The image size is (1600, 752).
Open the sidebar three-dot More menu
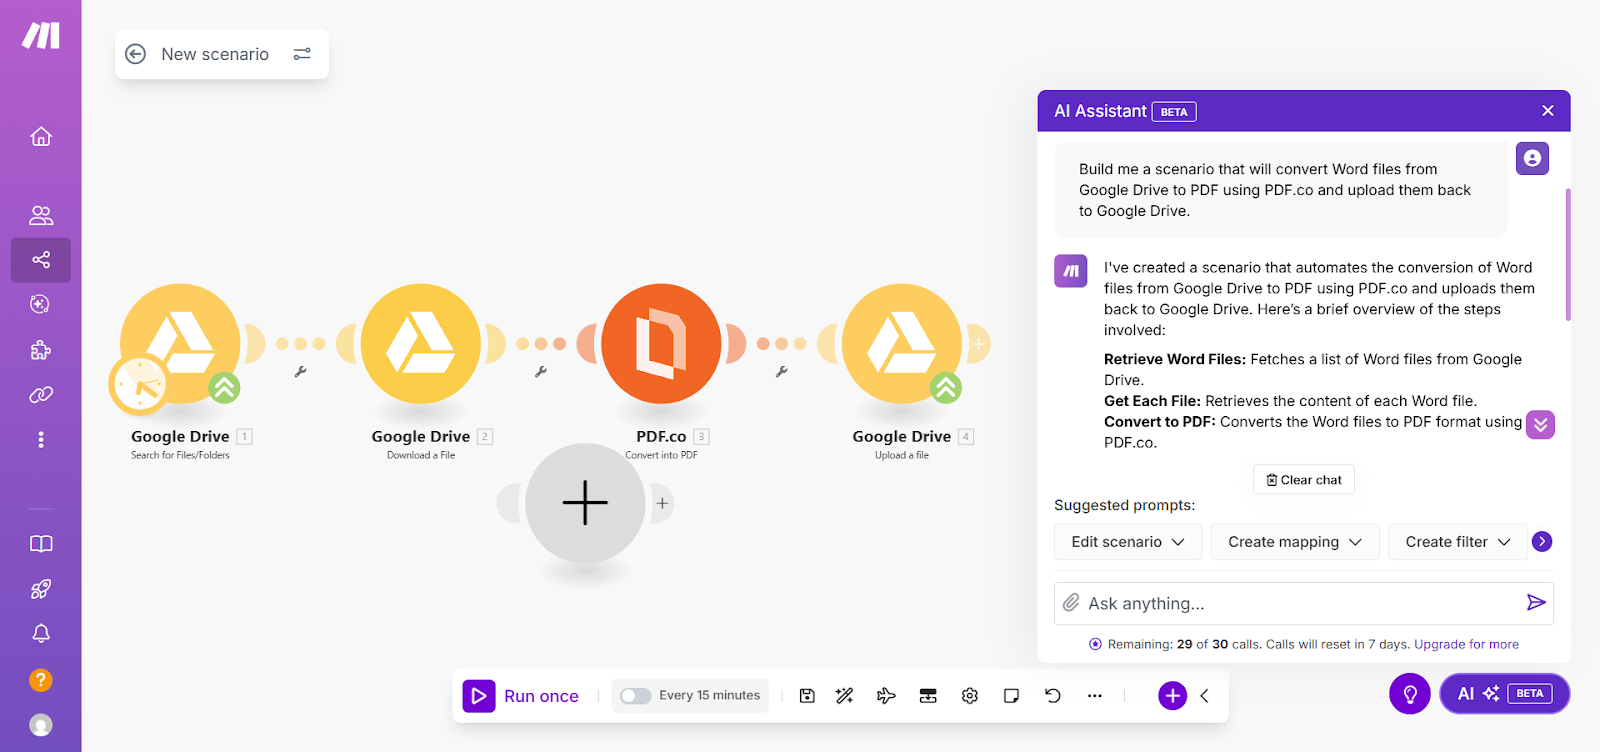point(41,440)
